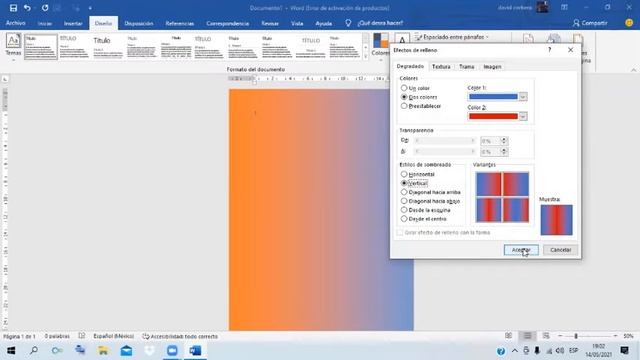Open Zoom app in the taskbar
This screenshot has width=640, height=360.
click(x=172, y=351)
